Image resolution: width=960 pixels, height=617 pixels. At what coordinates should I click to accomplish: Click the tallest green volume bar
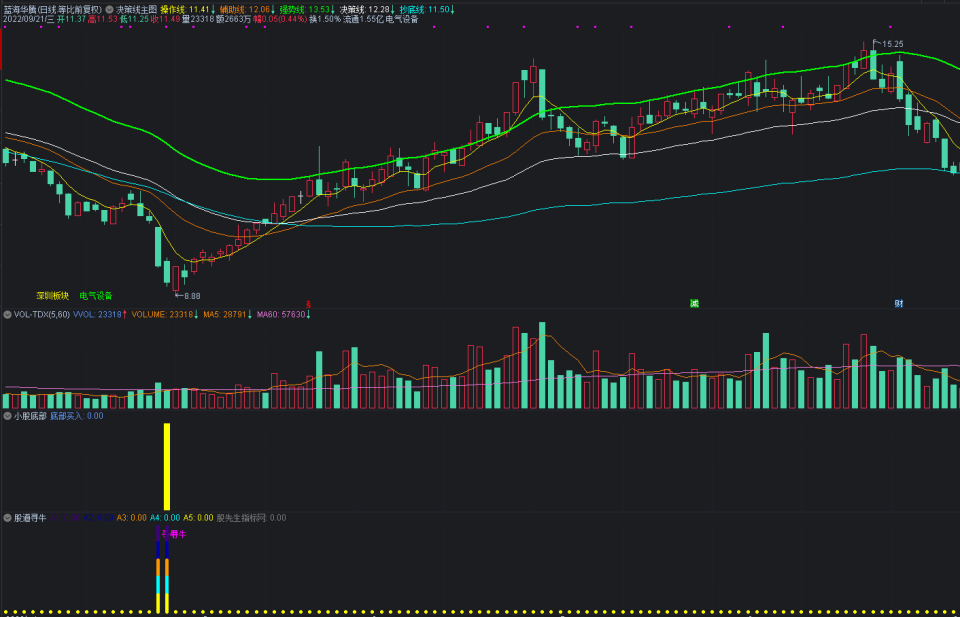pos(542,365)
